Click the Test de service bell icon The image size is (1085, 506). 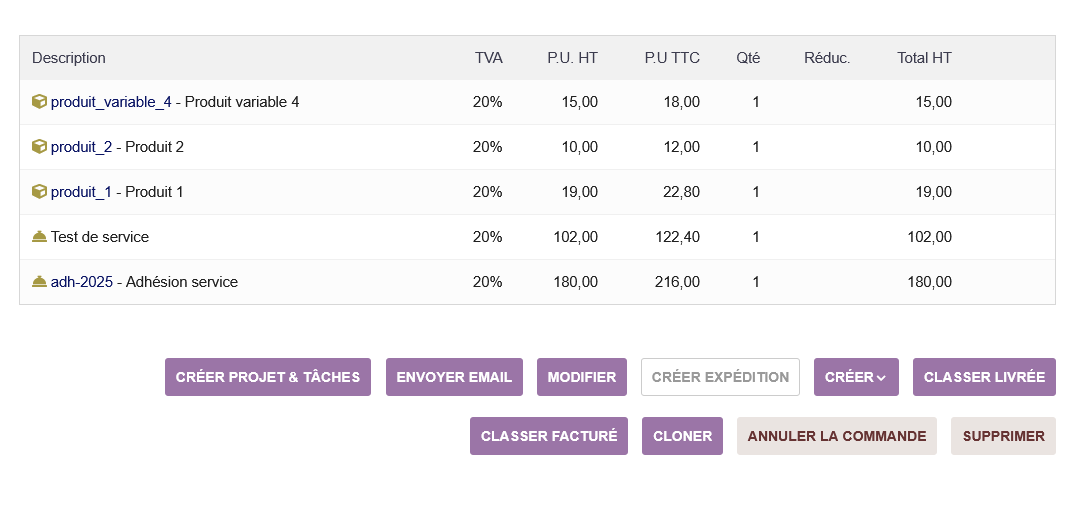39,237
